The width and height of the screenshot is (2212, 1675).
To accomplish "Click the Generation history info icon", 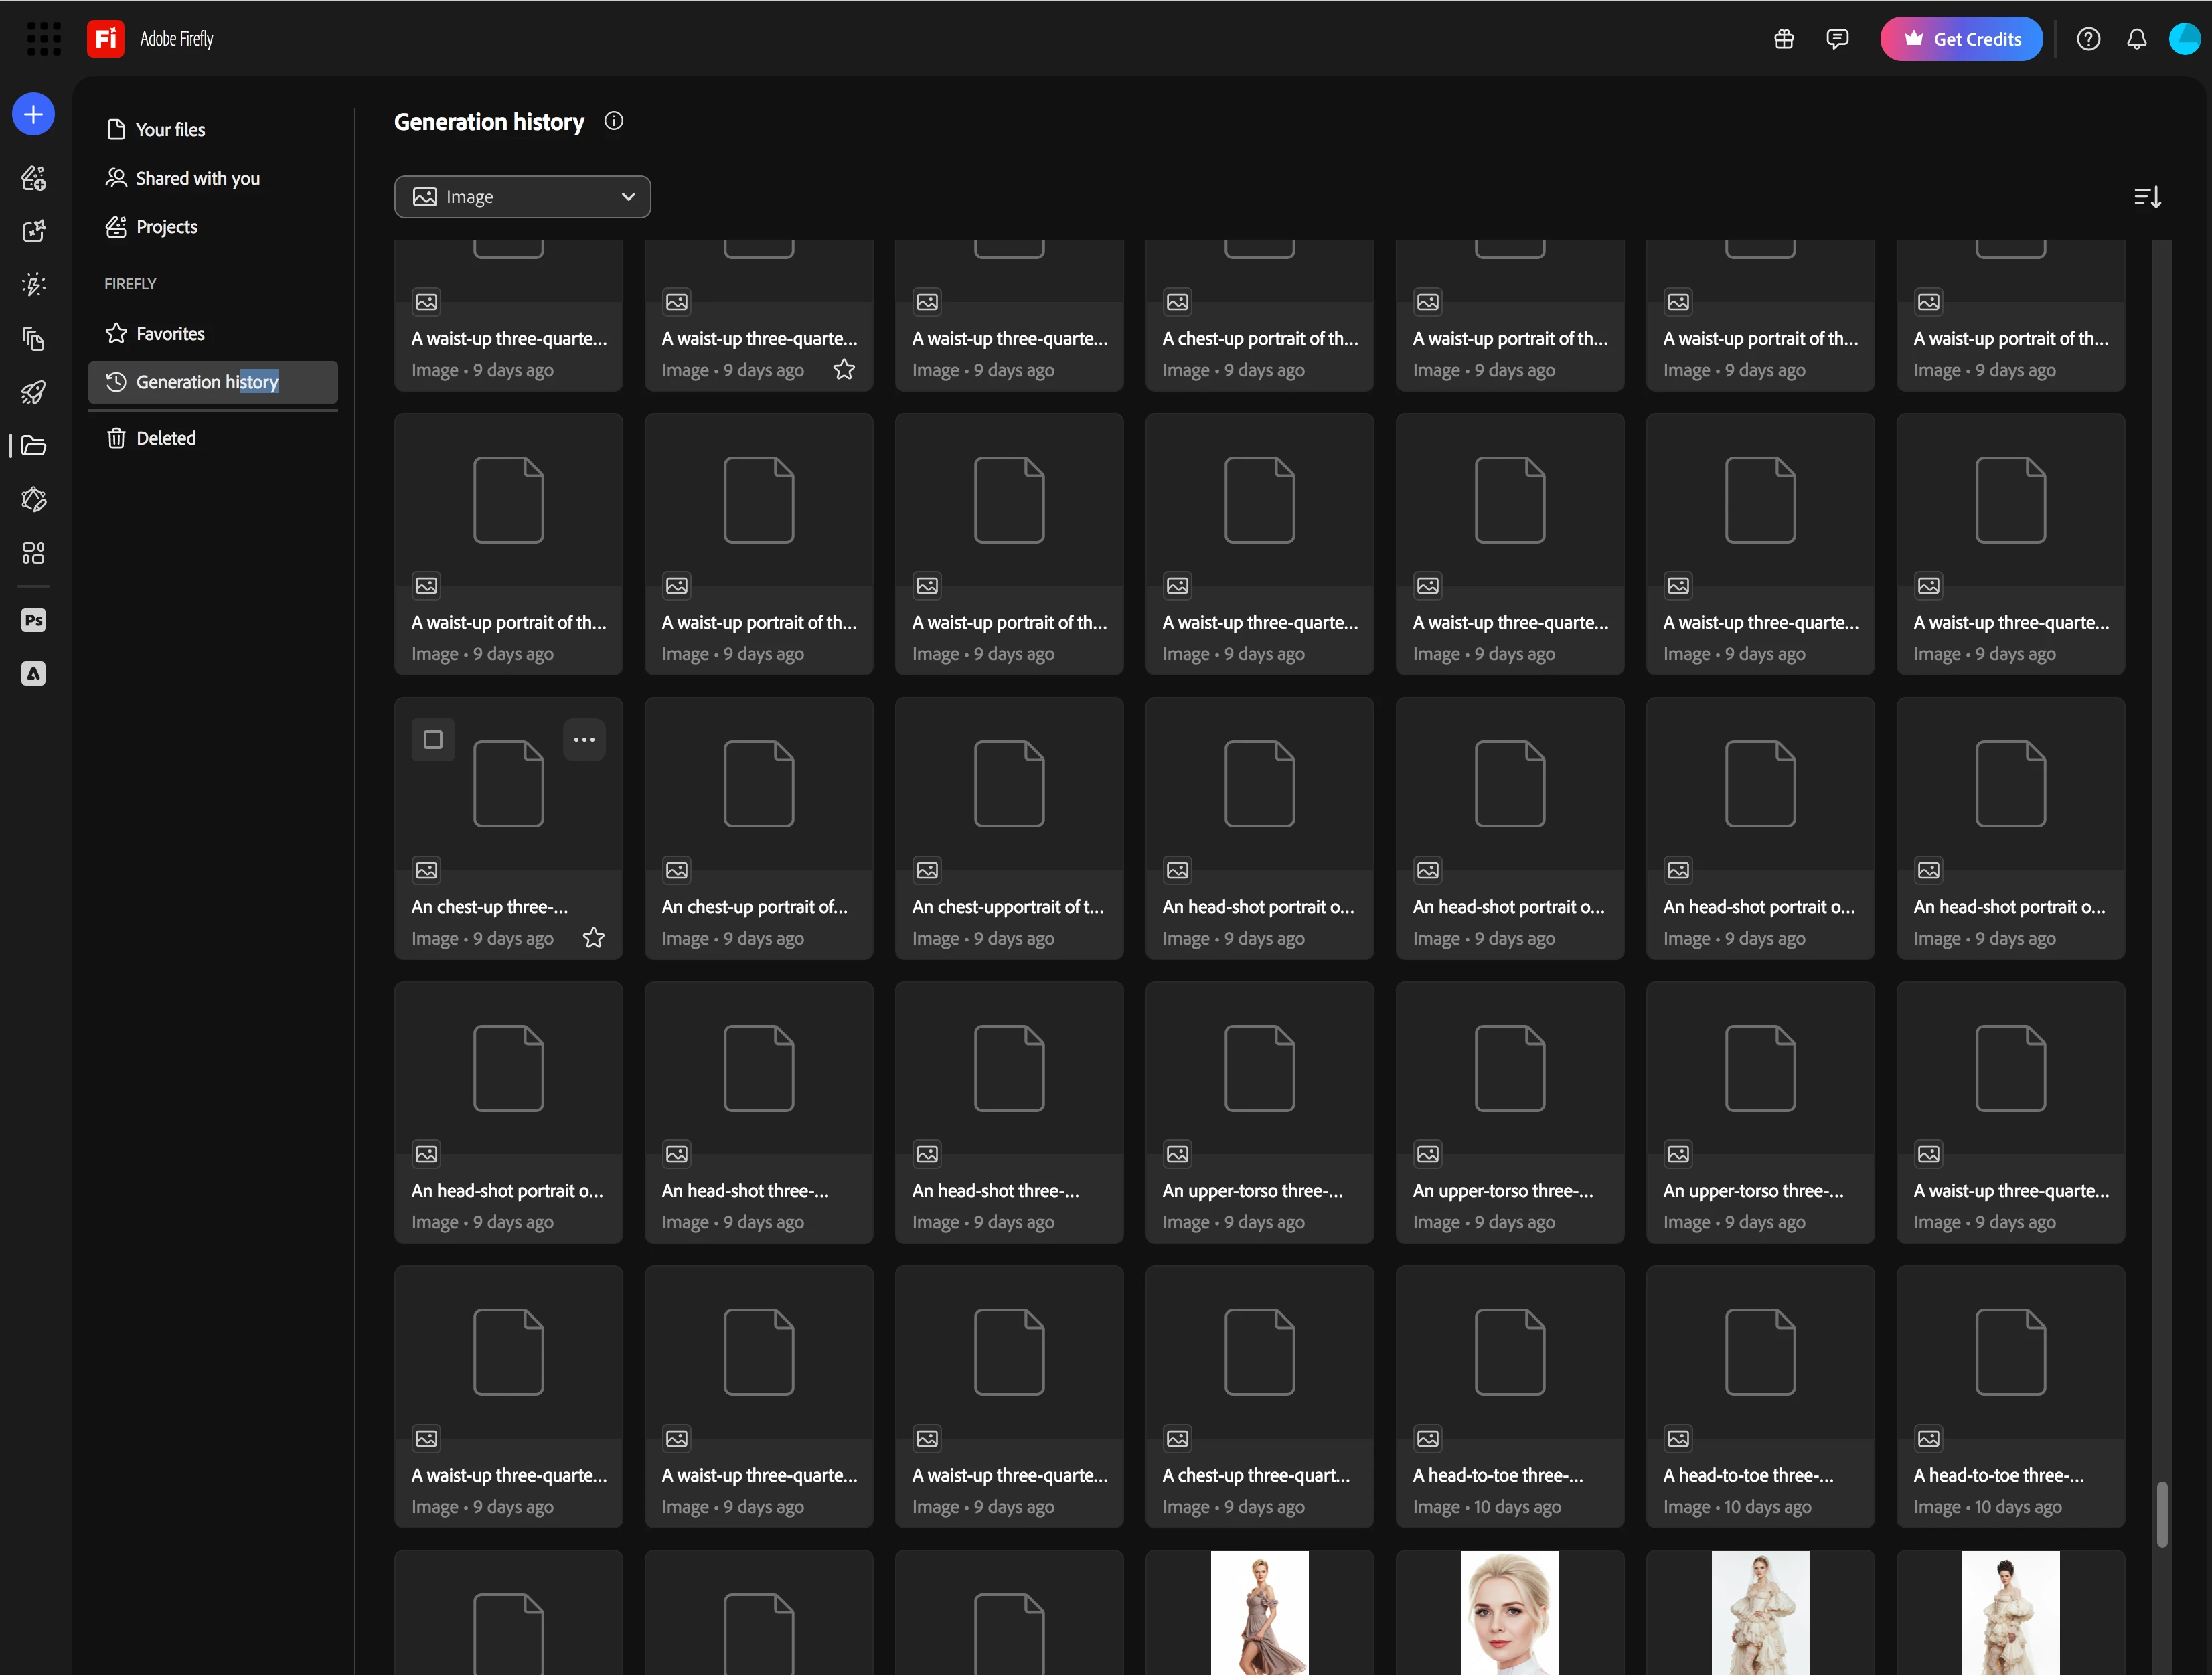I will click(x=614, y=121).
